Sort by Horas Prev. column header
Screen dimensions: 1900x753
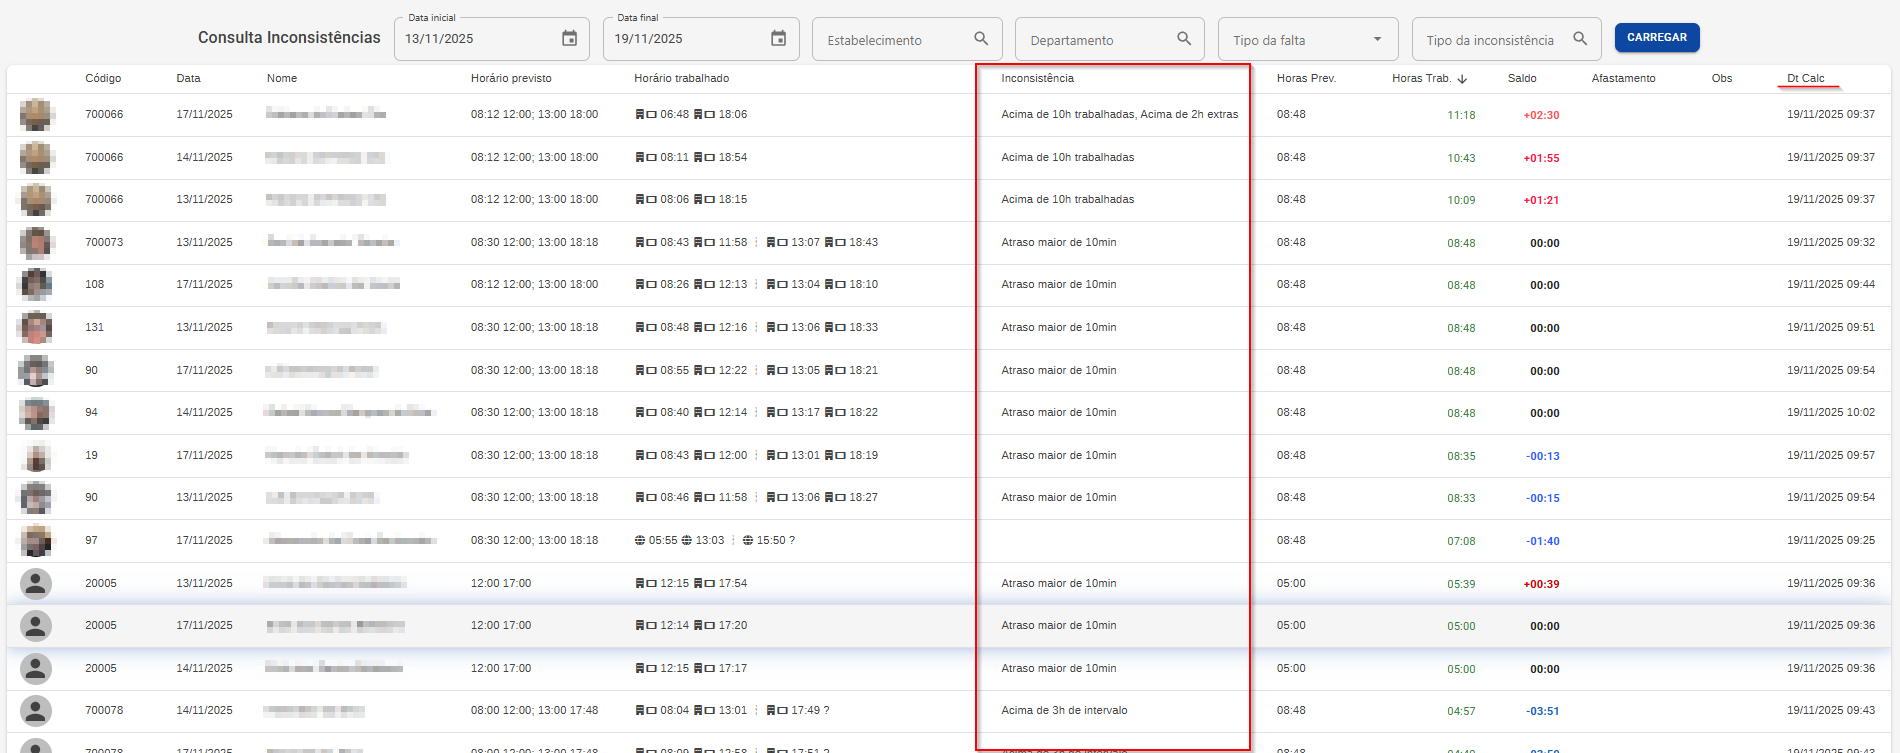(x=1306, y=78)
